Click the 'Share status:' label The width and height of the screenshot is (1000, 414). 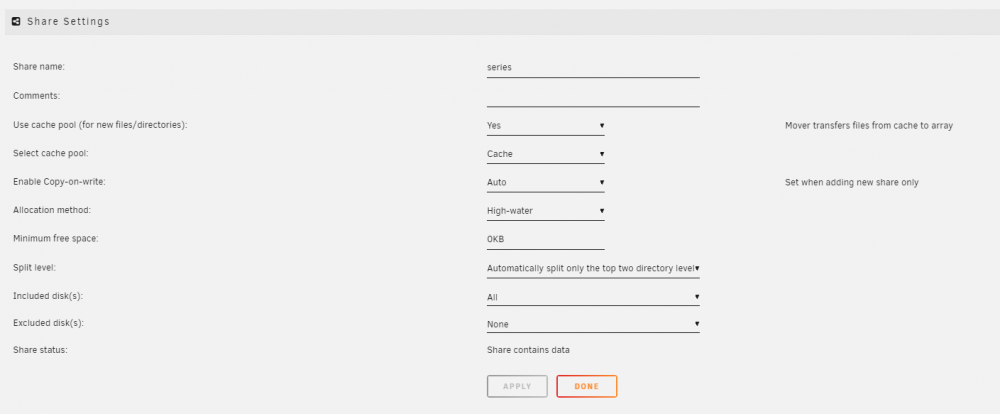(x=40, y=350)
